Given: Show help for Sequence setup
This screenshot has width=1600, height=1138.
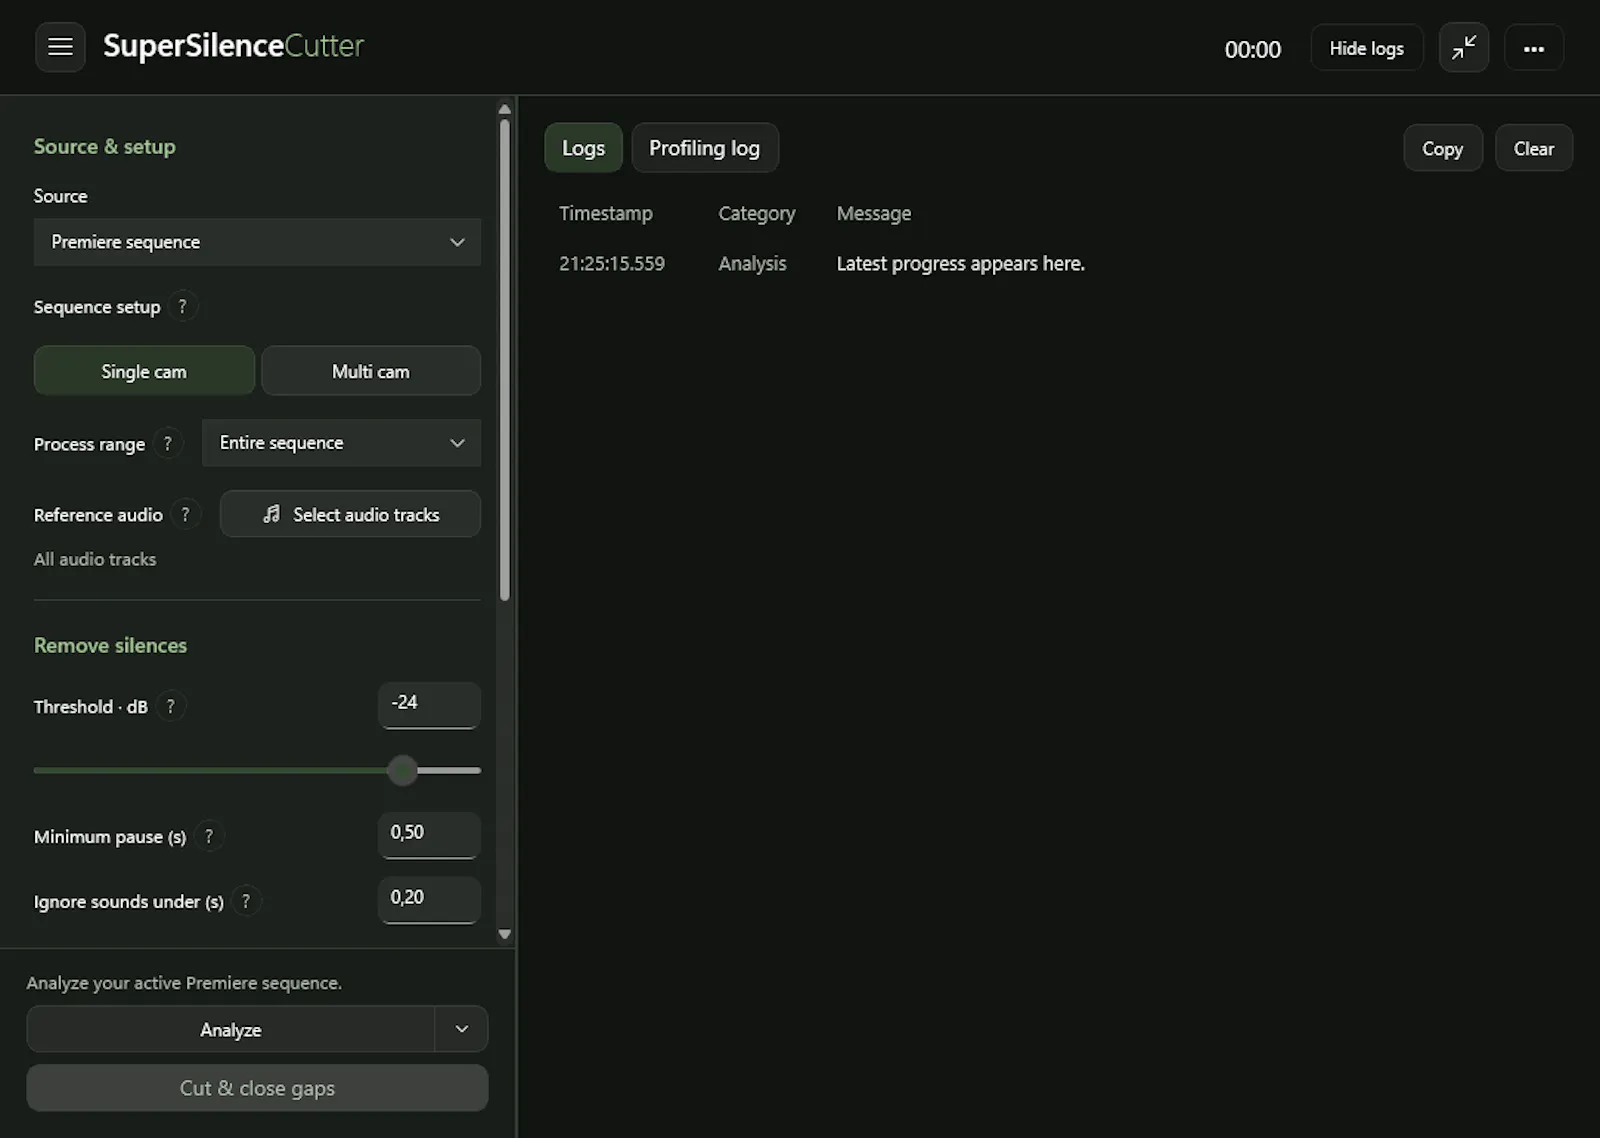Looking at the screenshot, I should [182, 306].
